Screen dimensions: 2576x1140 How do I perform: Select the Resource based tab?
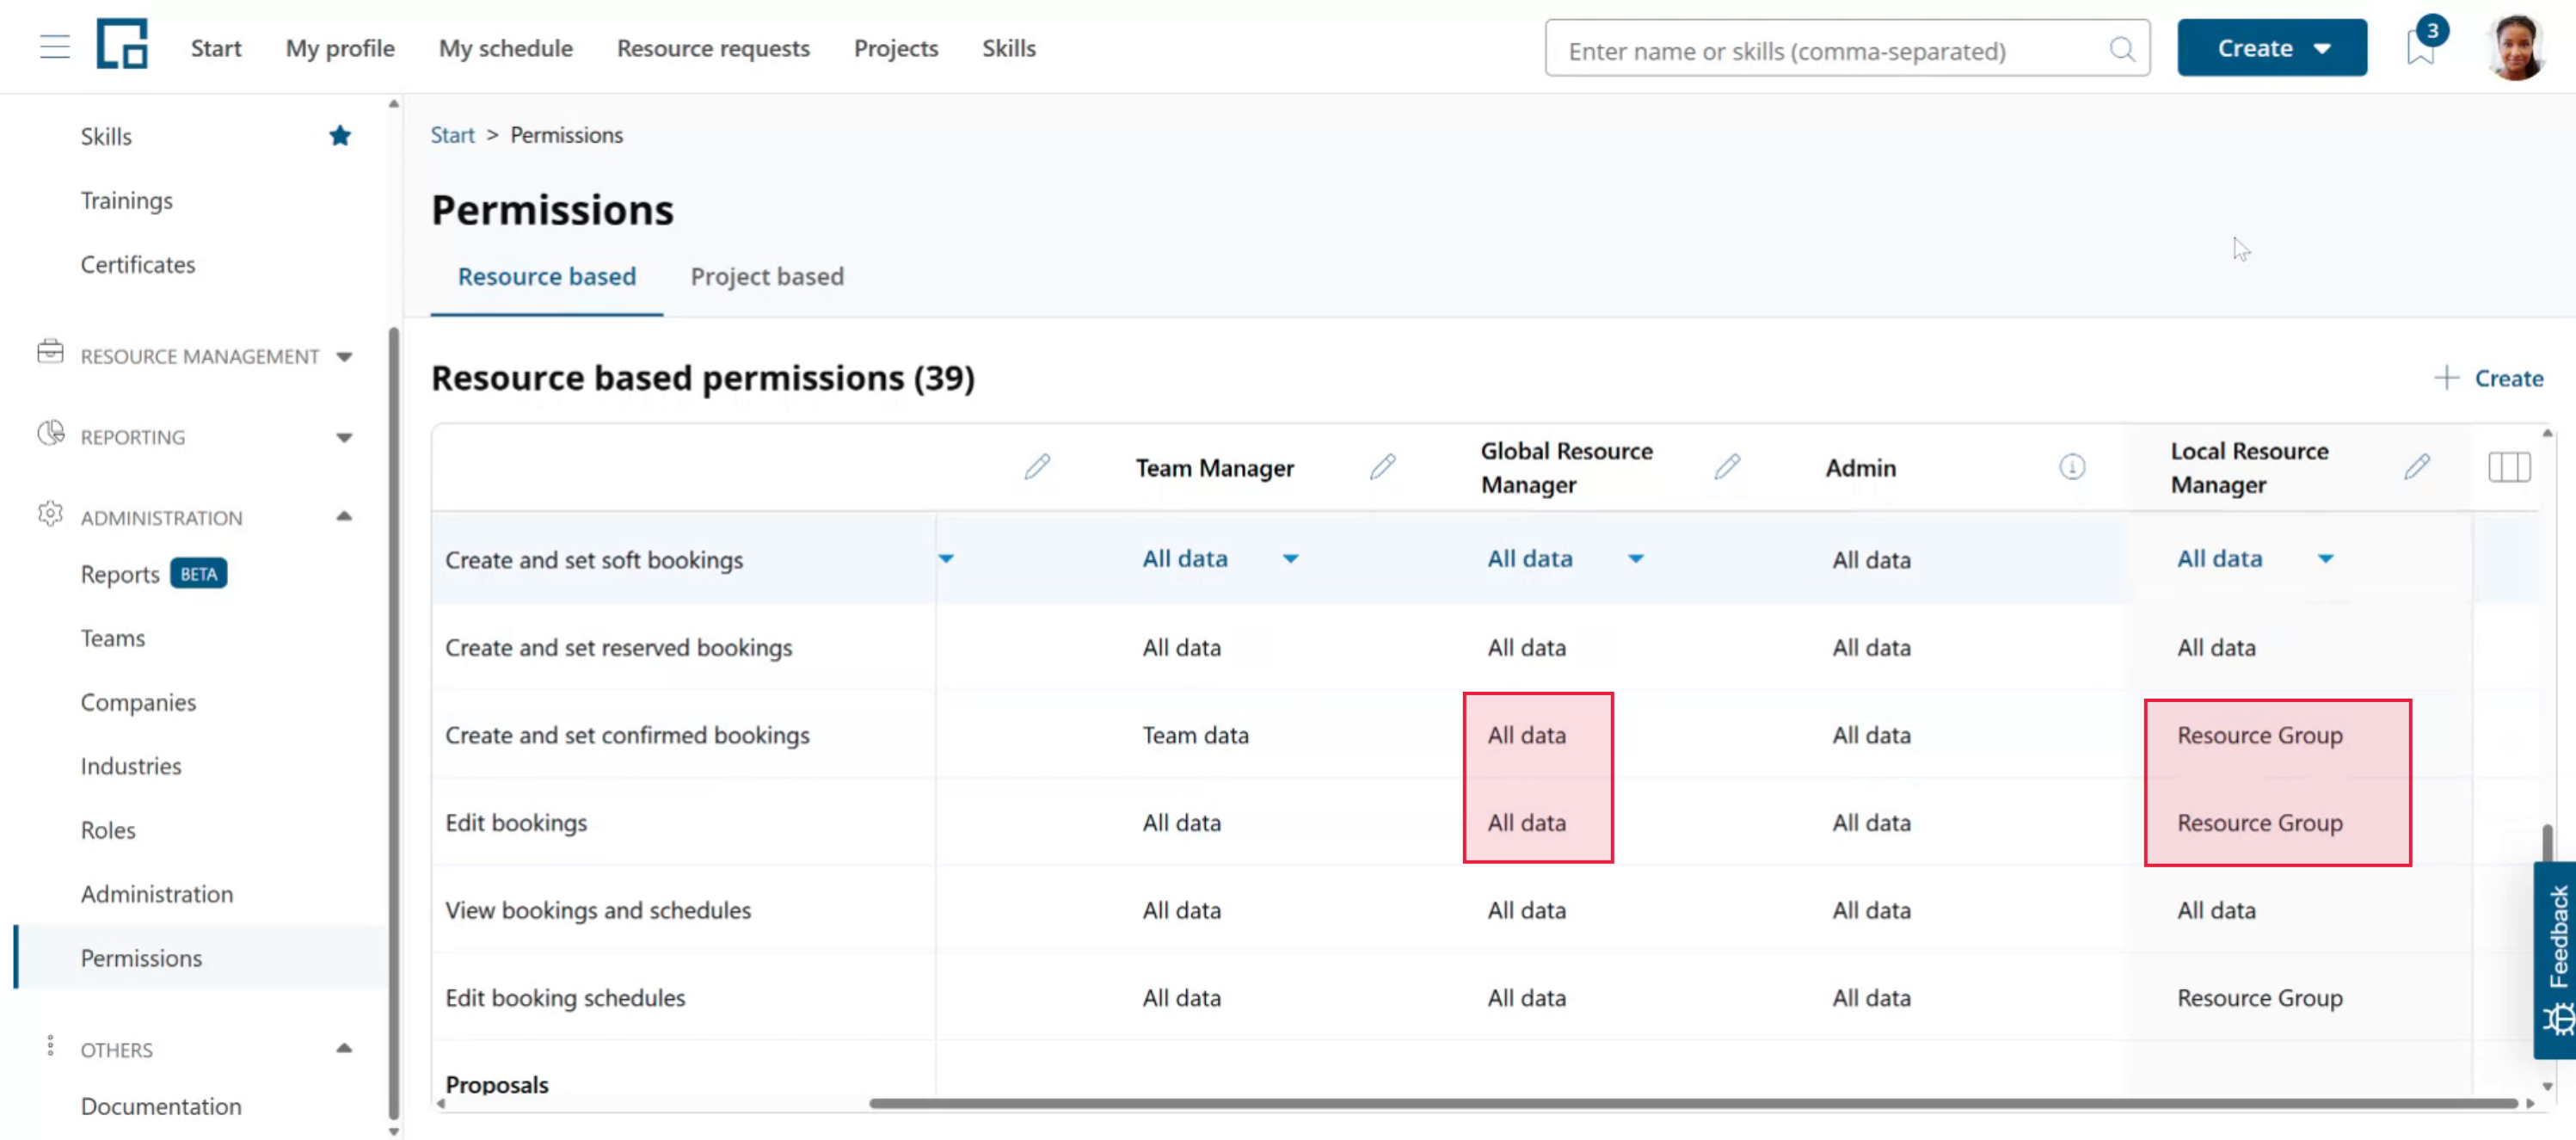[x=546, y=277]
